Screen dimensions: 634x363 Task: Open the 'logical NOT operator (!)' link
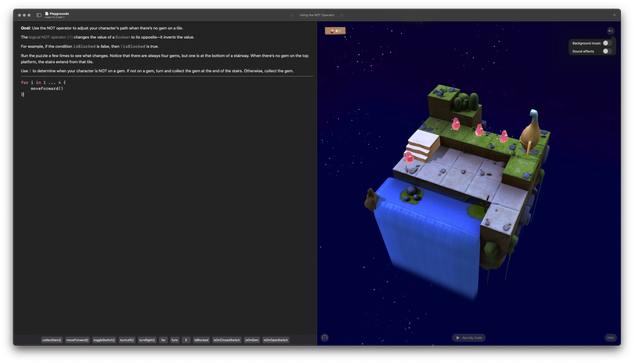51,37
